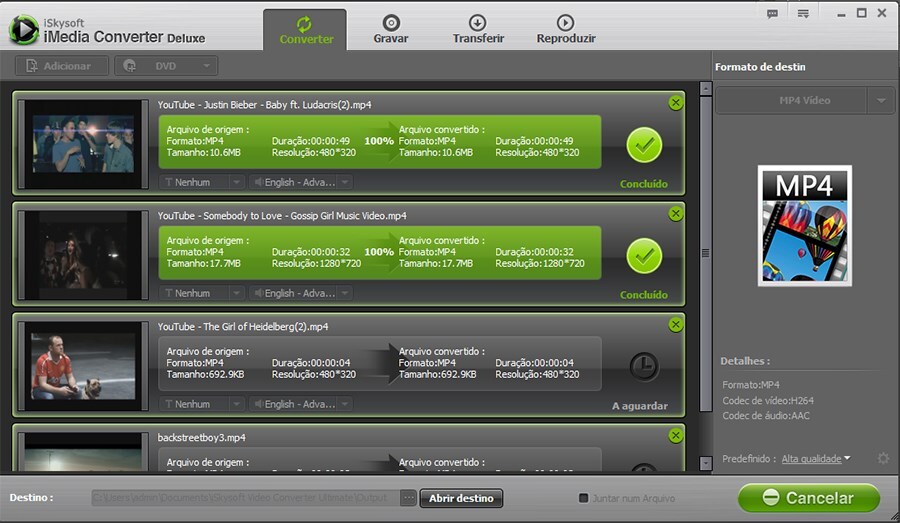Screen dimensions: 900x523
Task: Click the title YouTube - Justin Bieber - Baby ft. Ludacris(2).mp4
Action: point(264,104)
